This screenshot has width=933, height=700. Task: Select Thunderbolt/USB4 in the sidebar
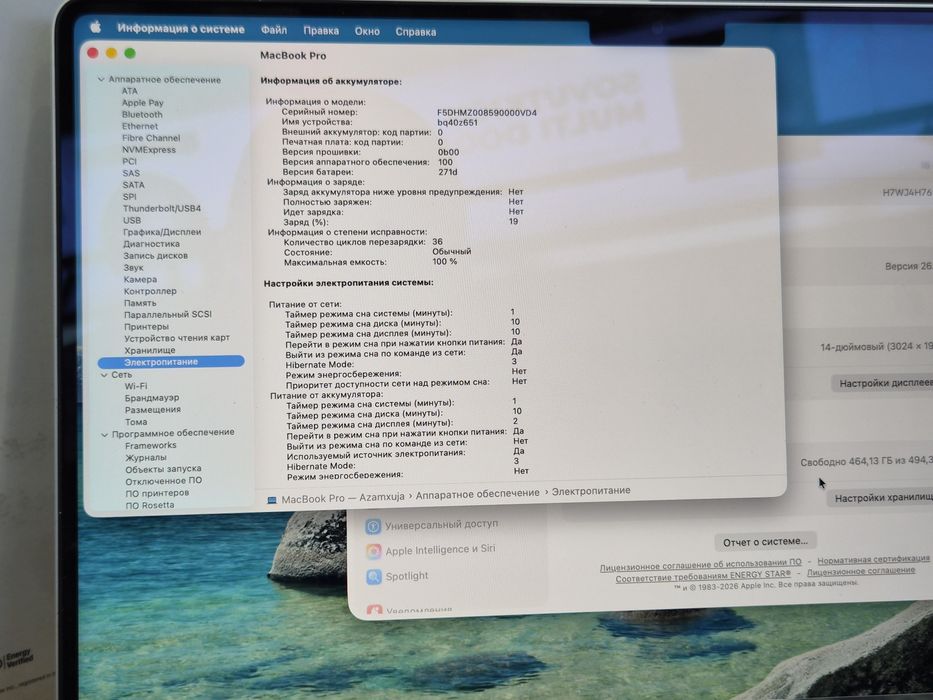(x=162, y=208)
